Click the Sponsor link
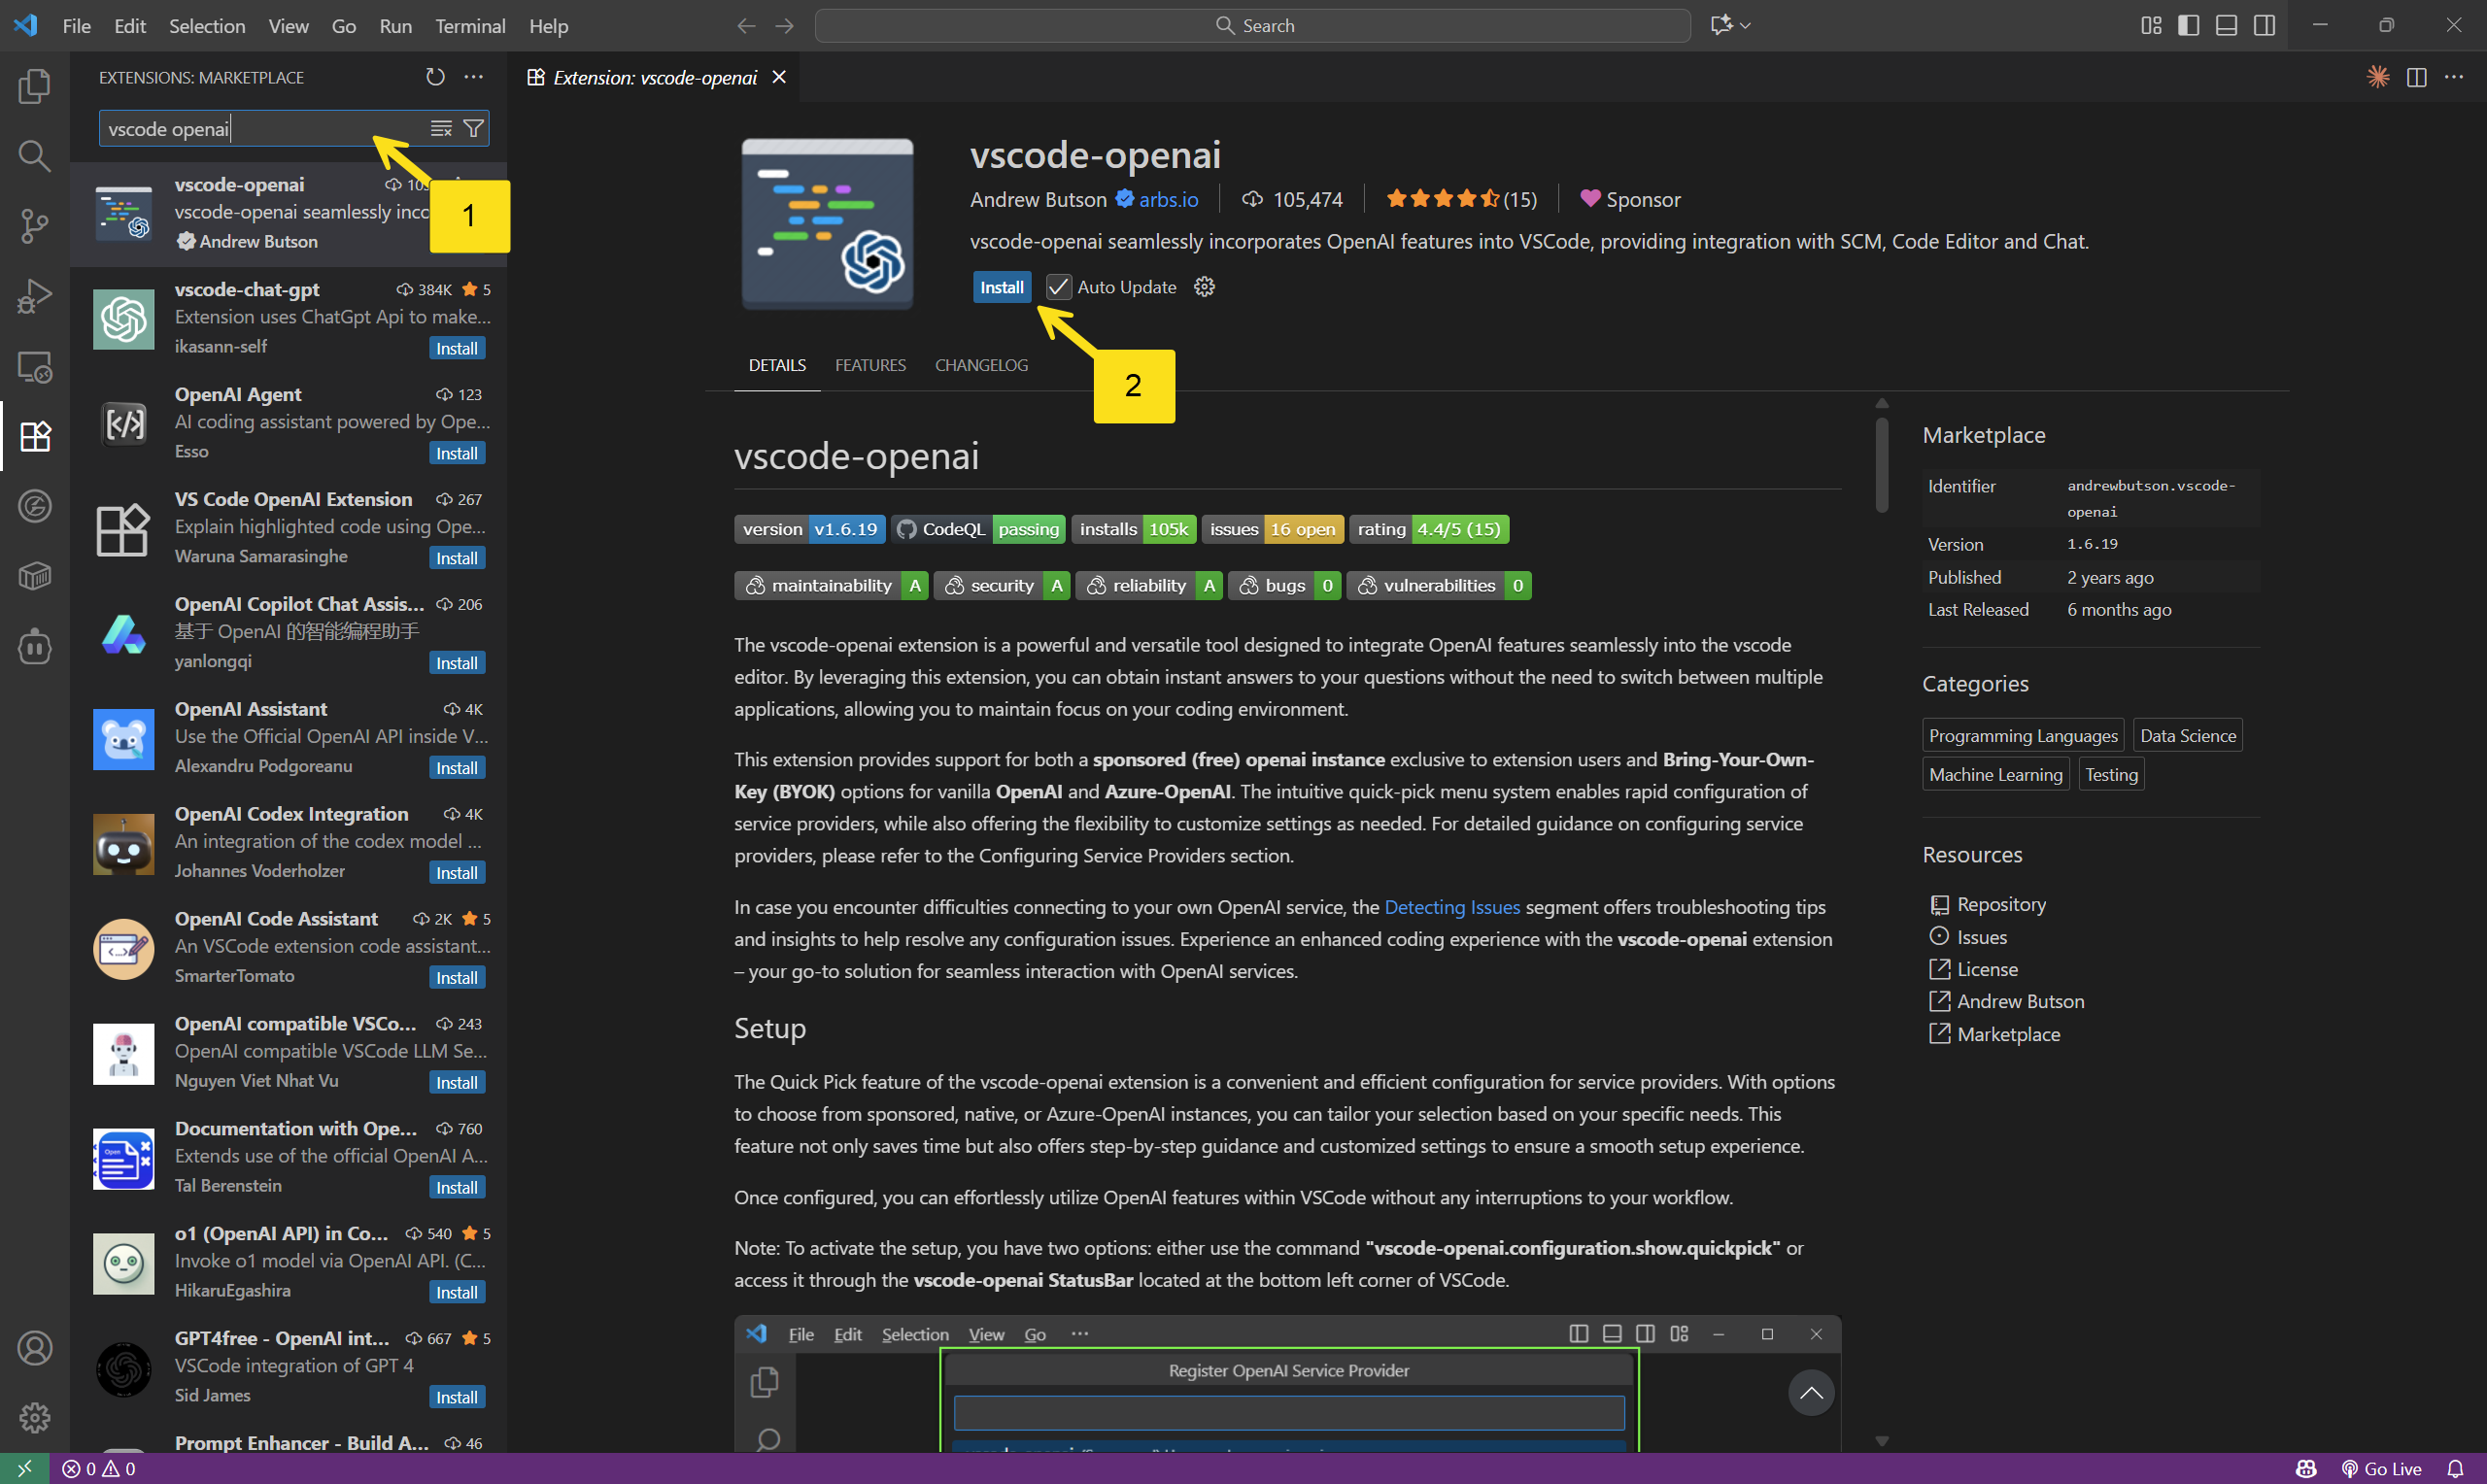Screen dimensions: 2487x1484 click(x=1630, y=199)
